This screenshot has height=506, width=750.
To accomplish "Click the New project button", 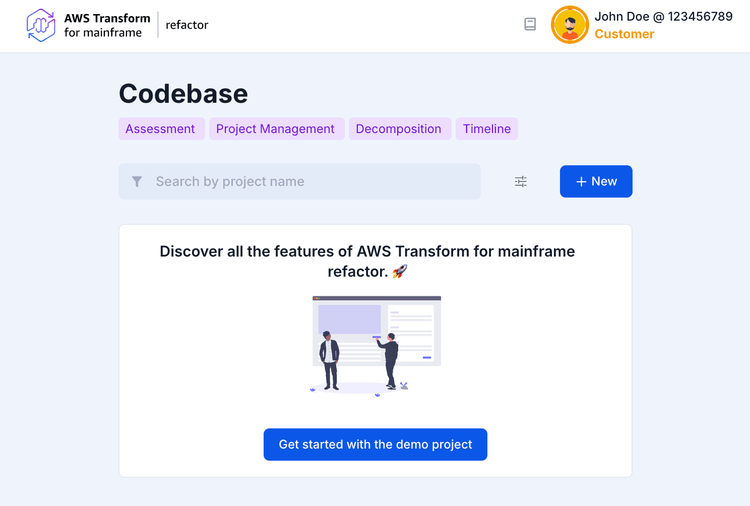I will (596, 181).
